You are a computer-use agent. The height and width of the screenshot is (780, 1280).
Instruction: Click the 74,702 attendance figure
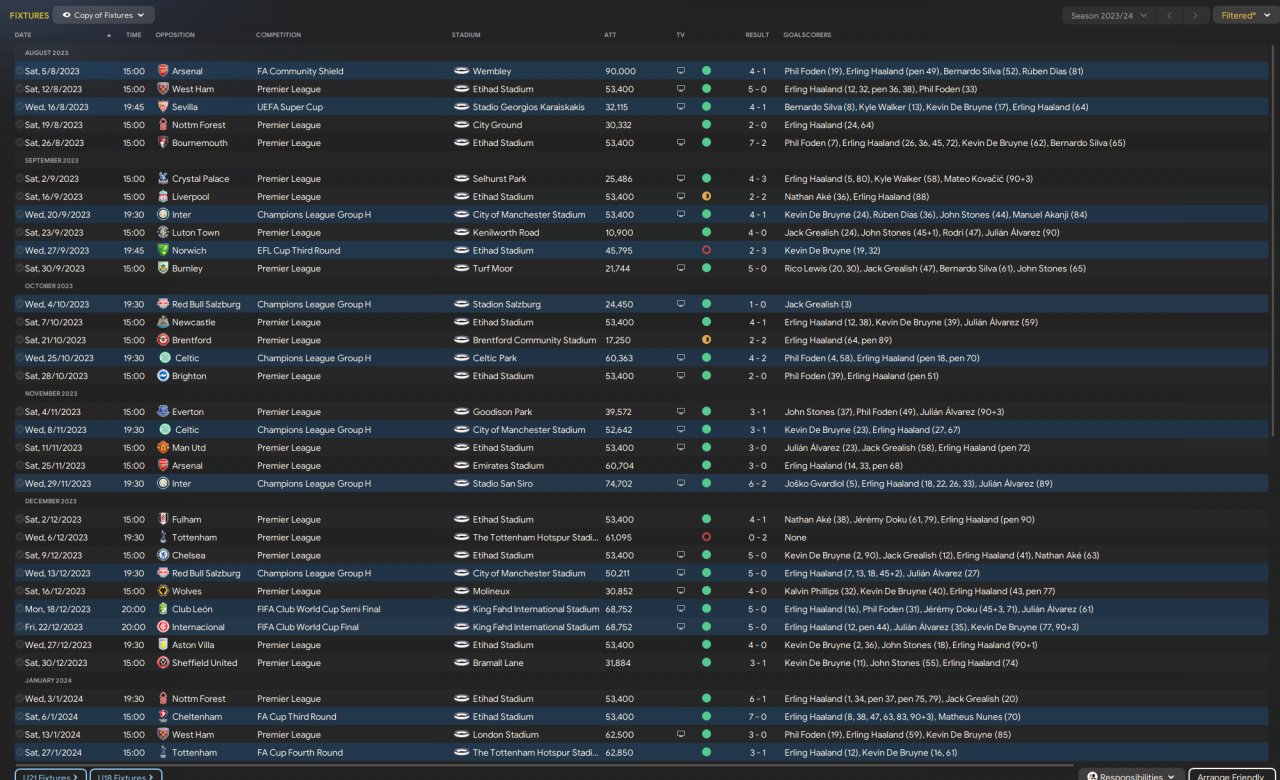pos(618,484)
